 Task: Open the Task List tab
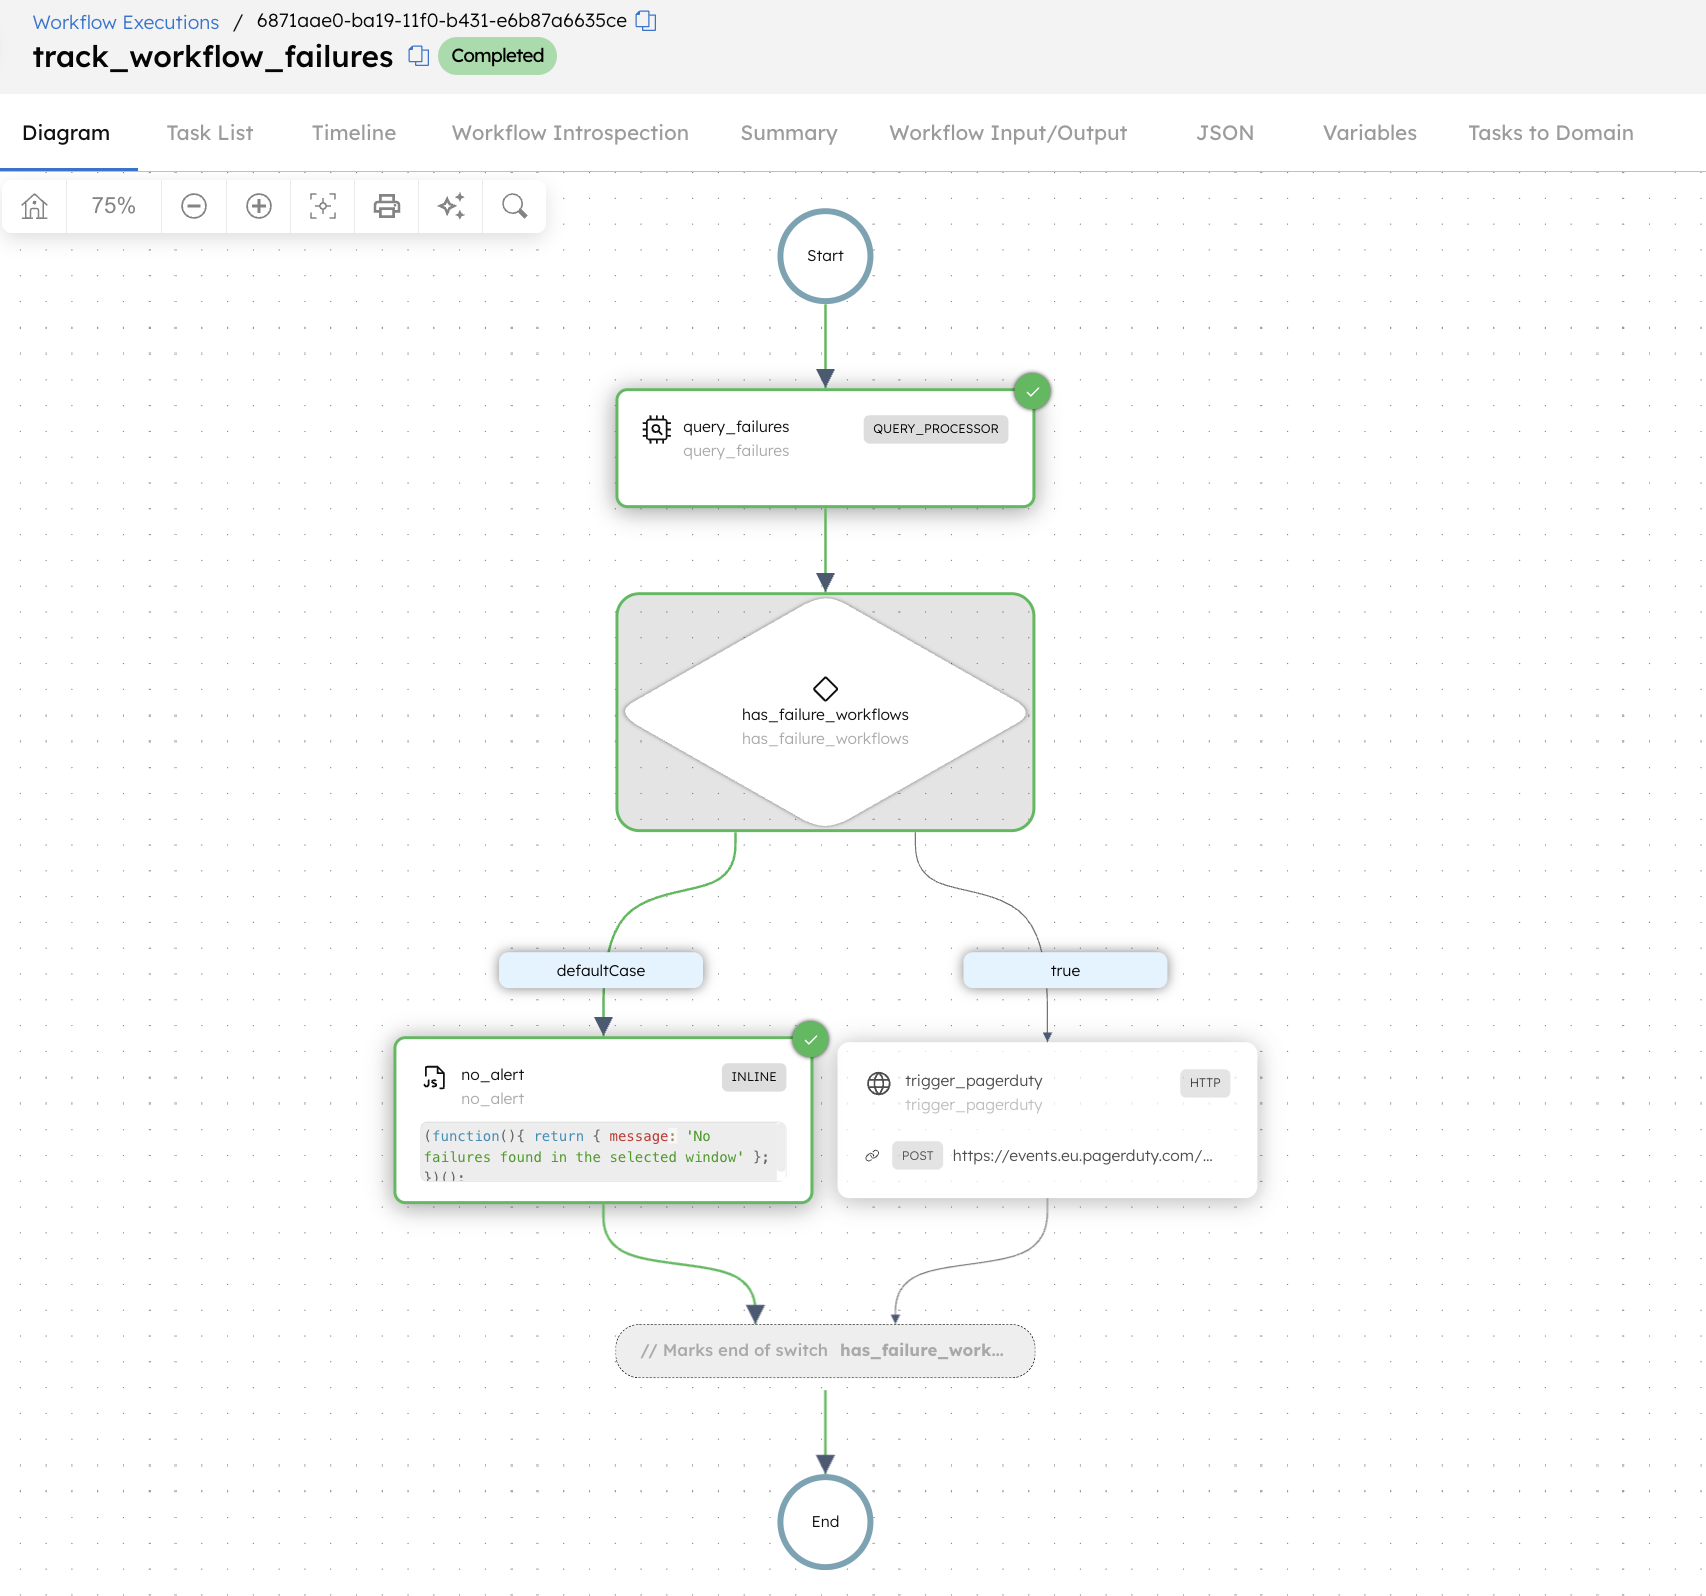[x=210, y=133]
